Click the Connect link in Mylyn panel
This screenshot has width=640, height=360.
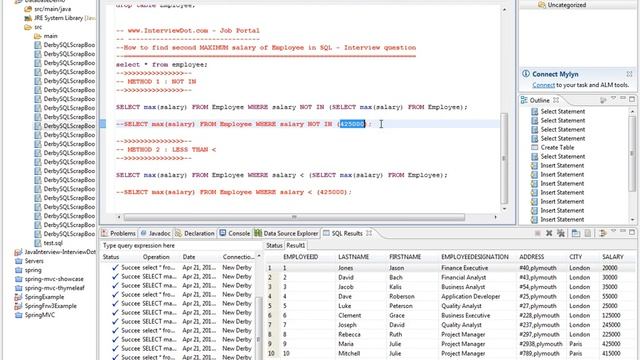[x=543, y=85]
